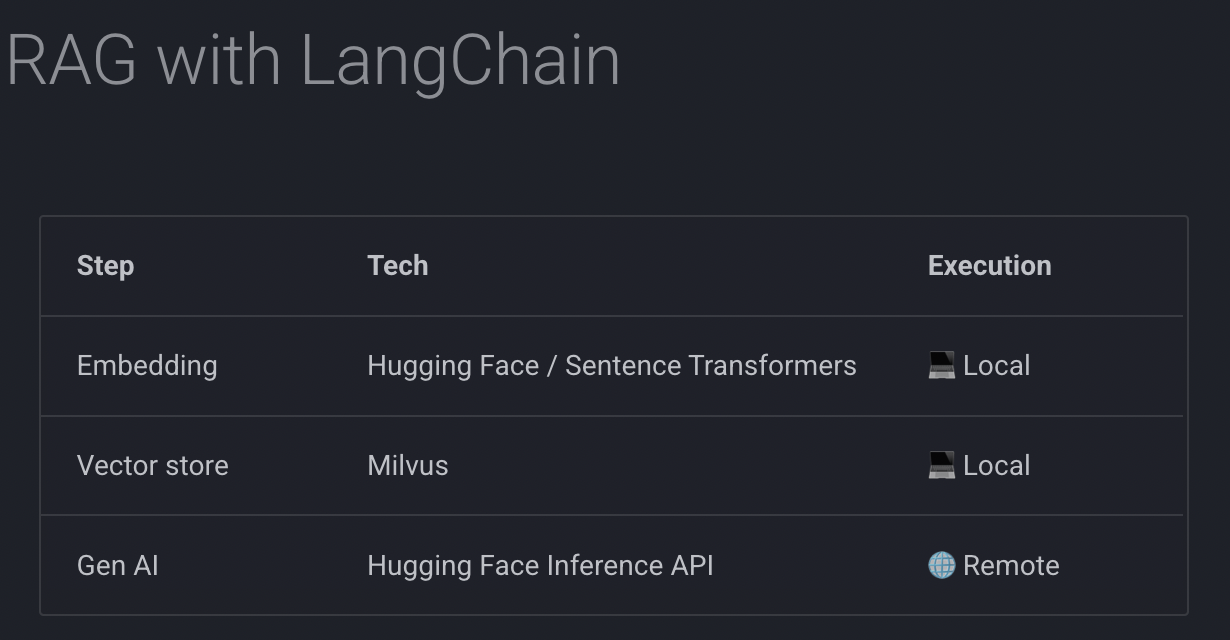This screenshot has height=640, width=1230.
Task: Click "Sentence Transformers" in the Embedding row
Action: tap(711, 366)
